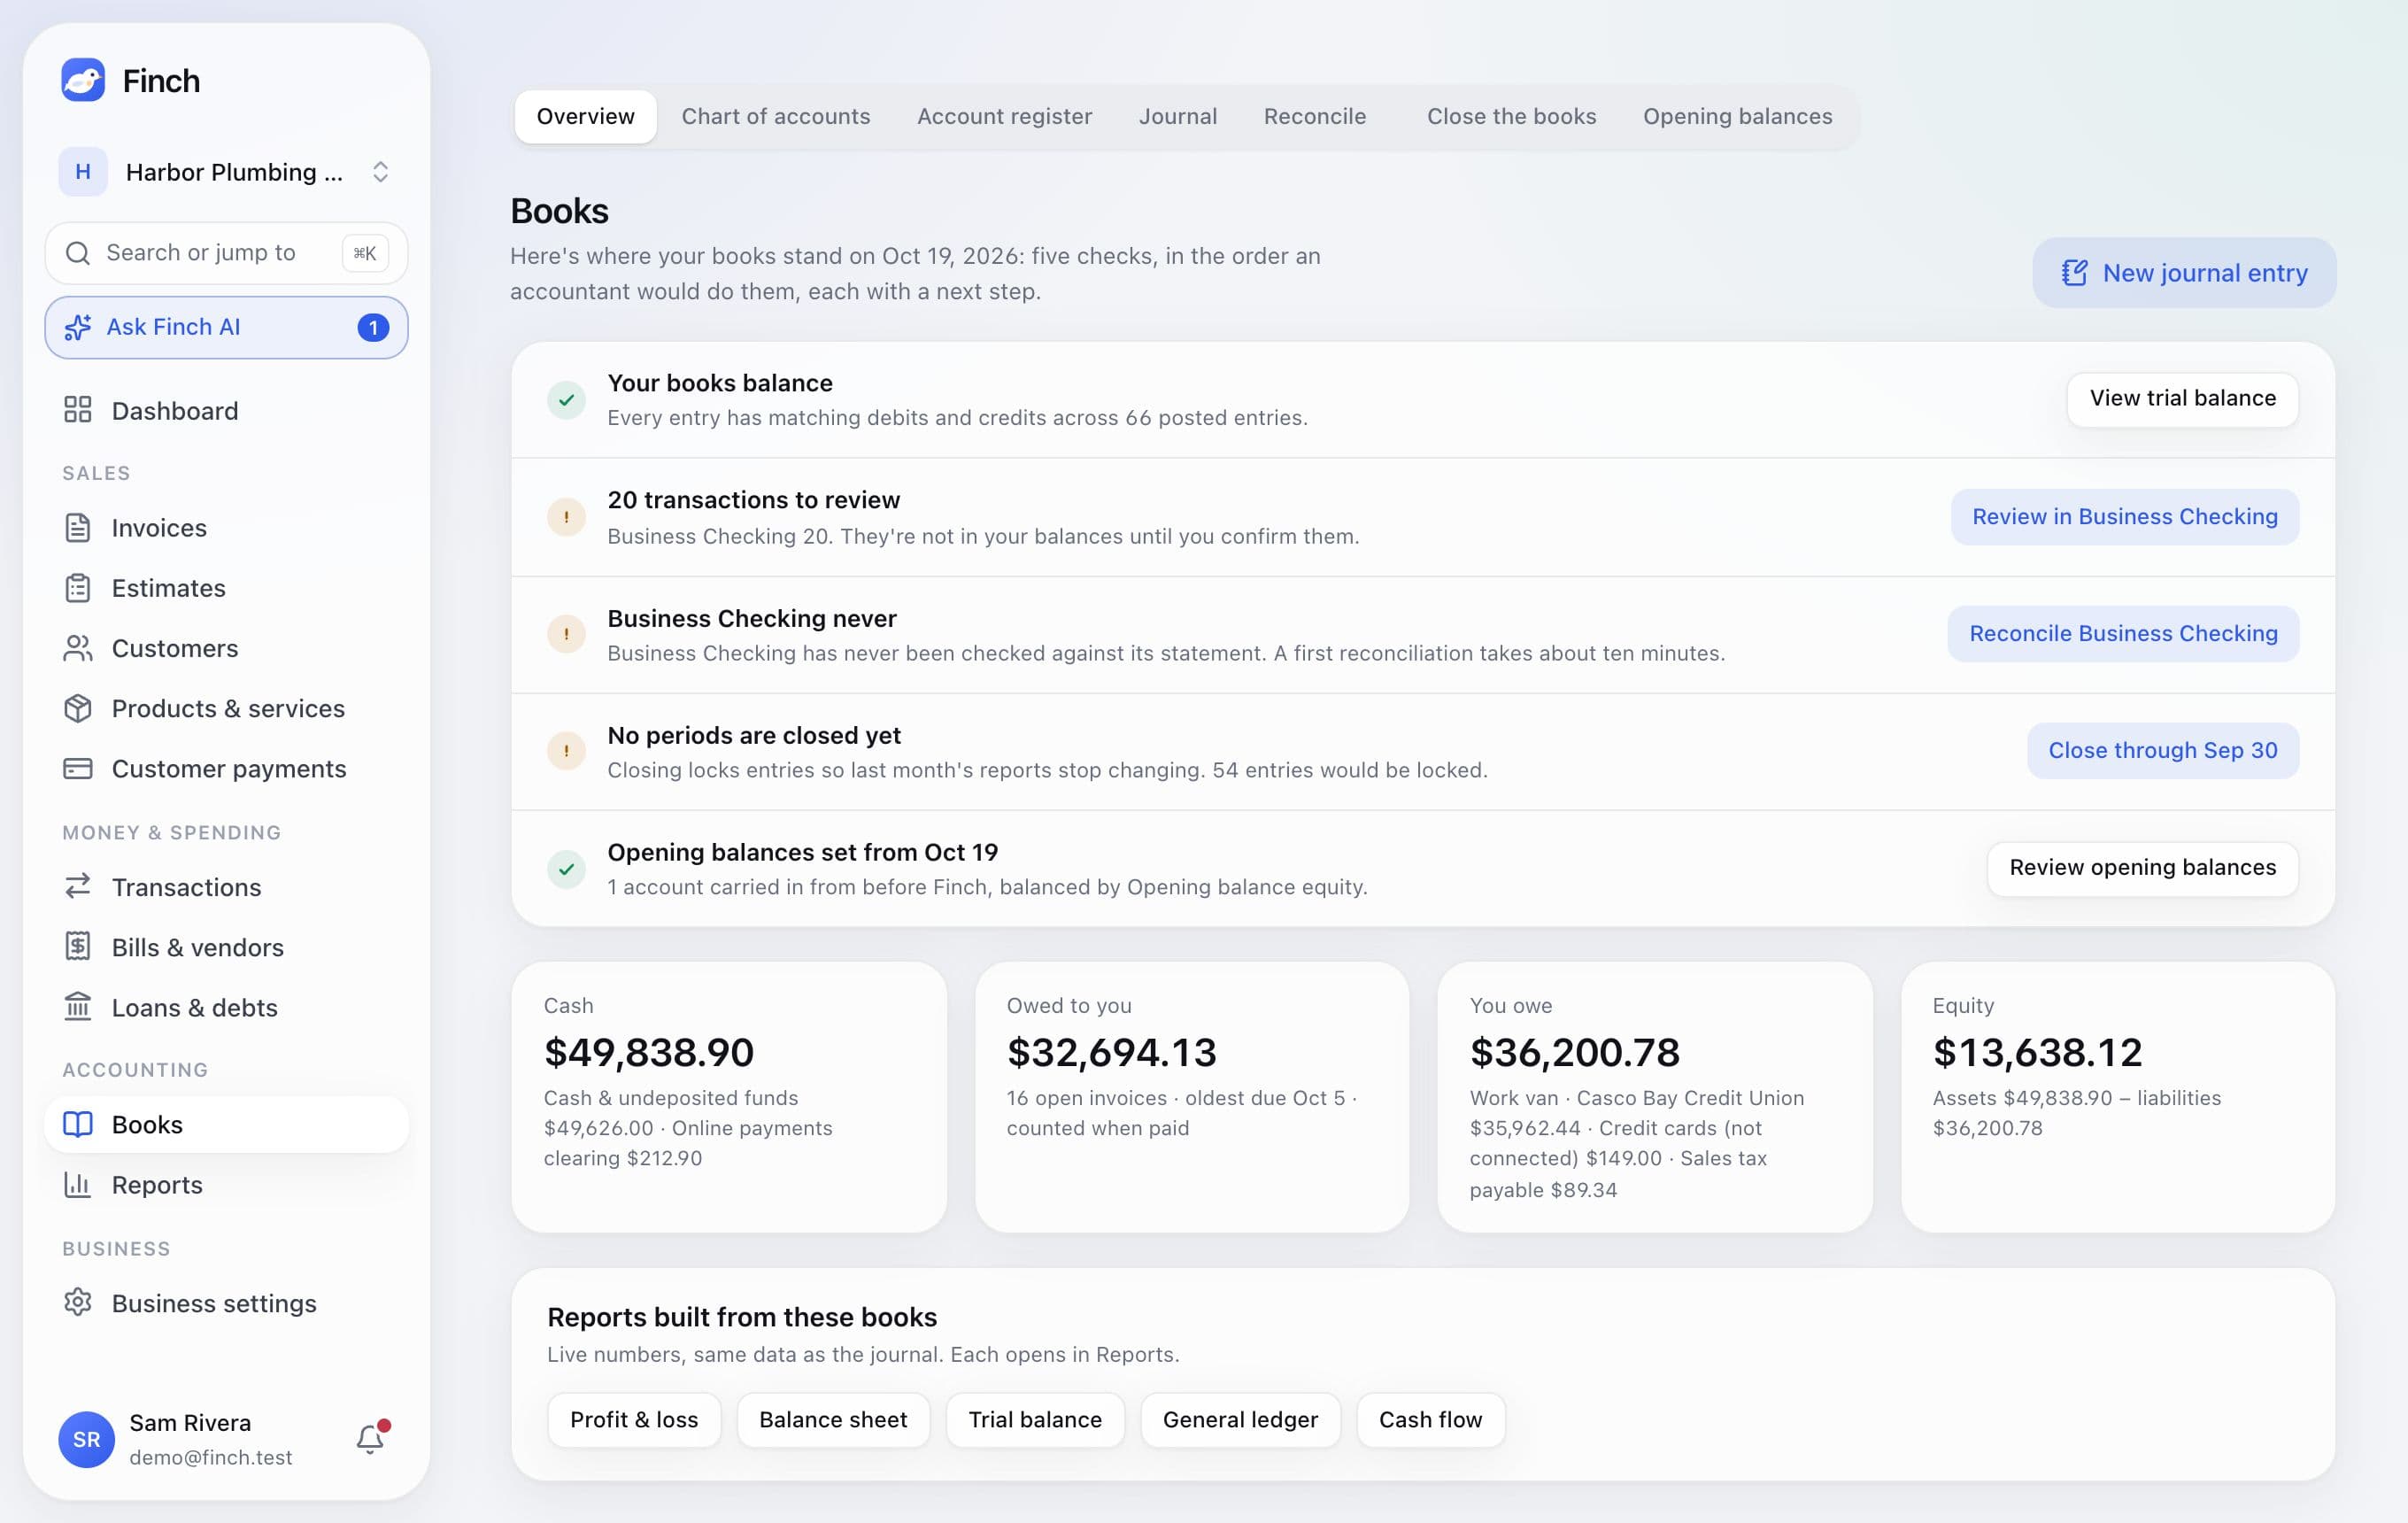2408x1523 pixels.
Task: Click the Finch bird logo icon
Action: [83, 80]
